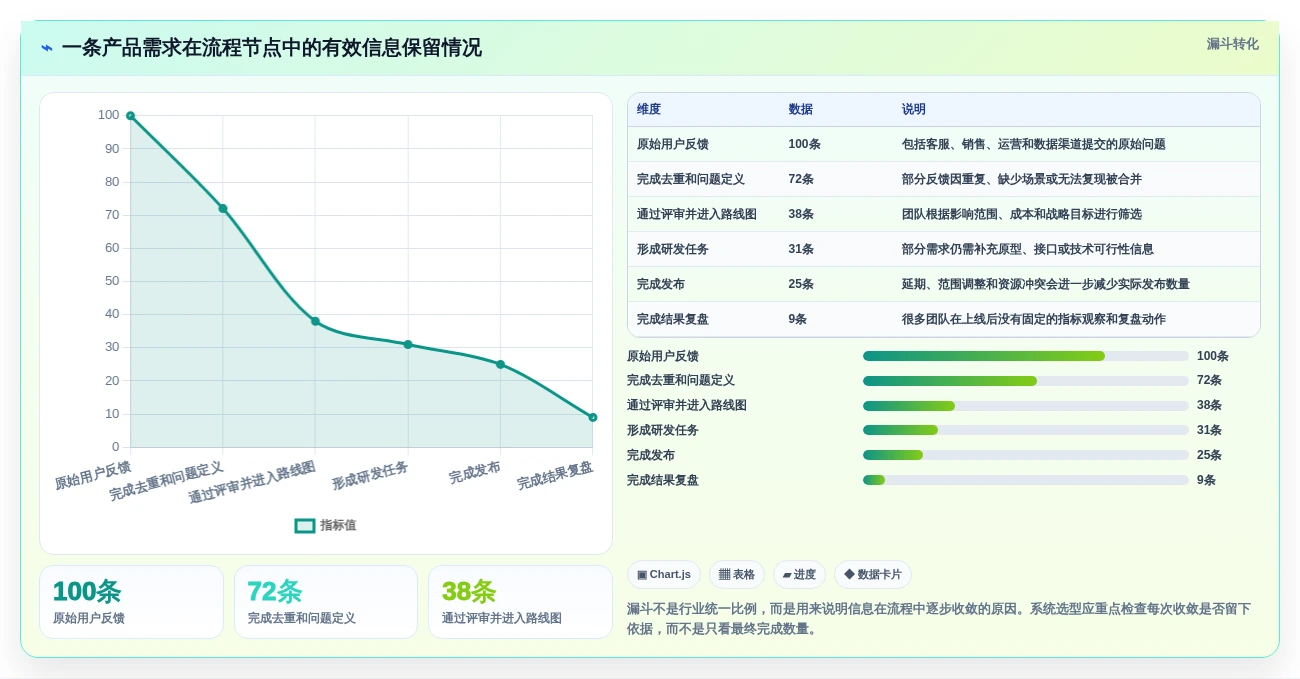
Task: Click the 9条 progress bar for 完成结果复盘
Action: (x=1026, y=480)
